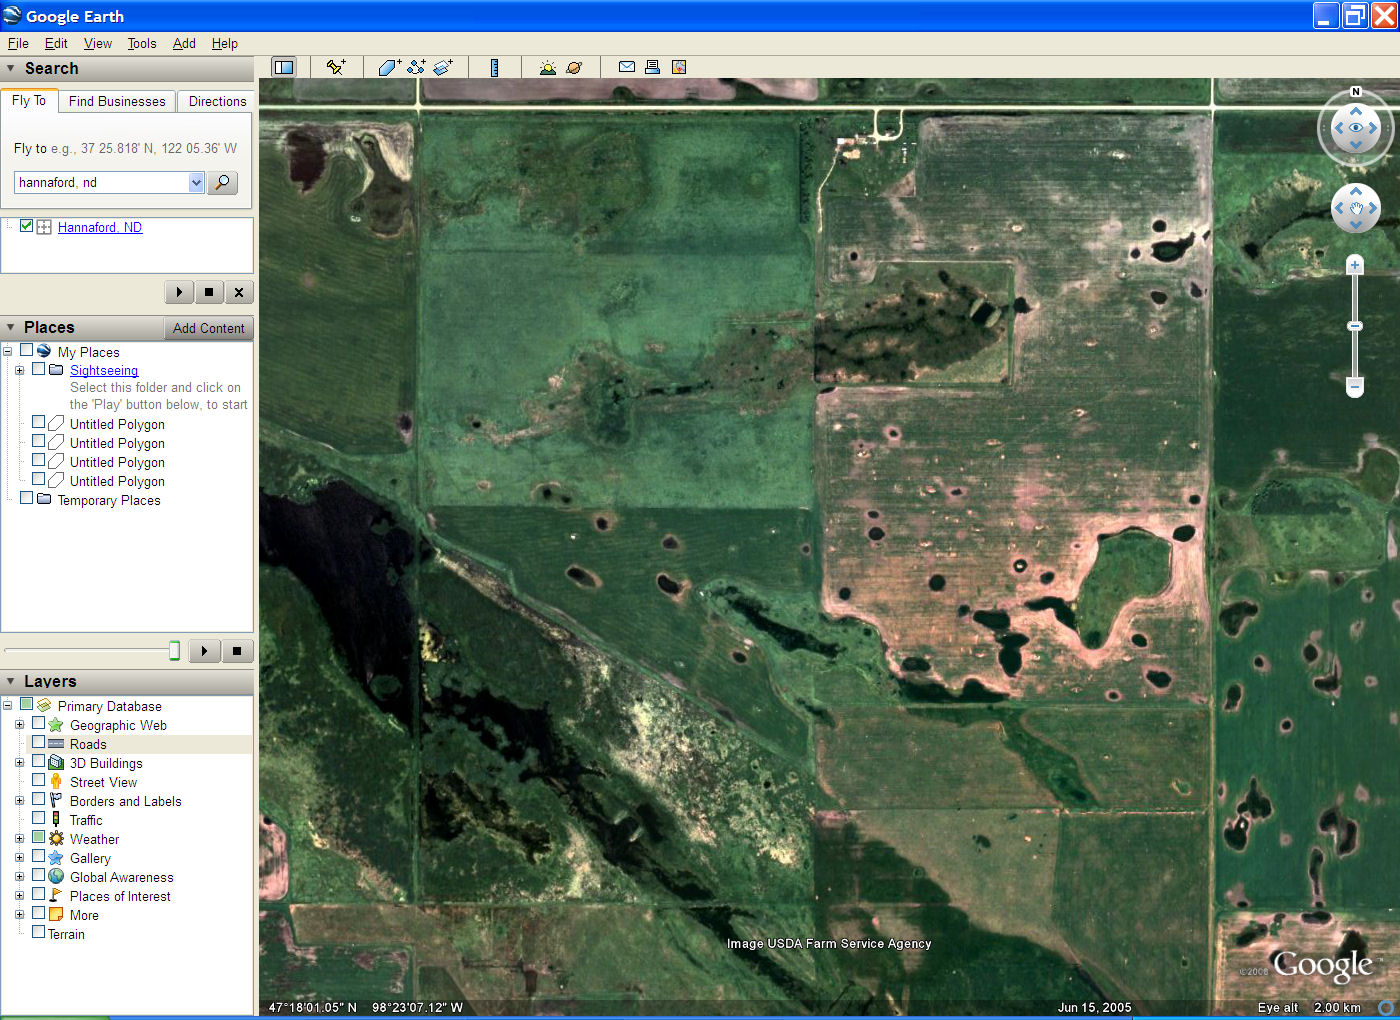
Task: Click the Street View pegman icon
Action: 56,782
